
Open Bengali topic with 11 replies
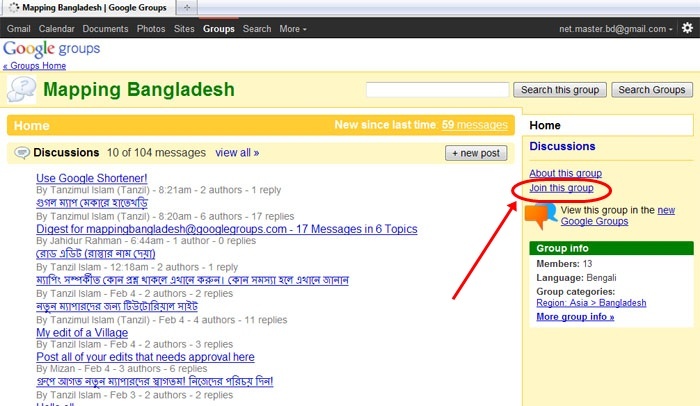(x=117, y=307)
